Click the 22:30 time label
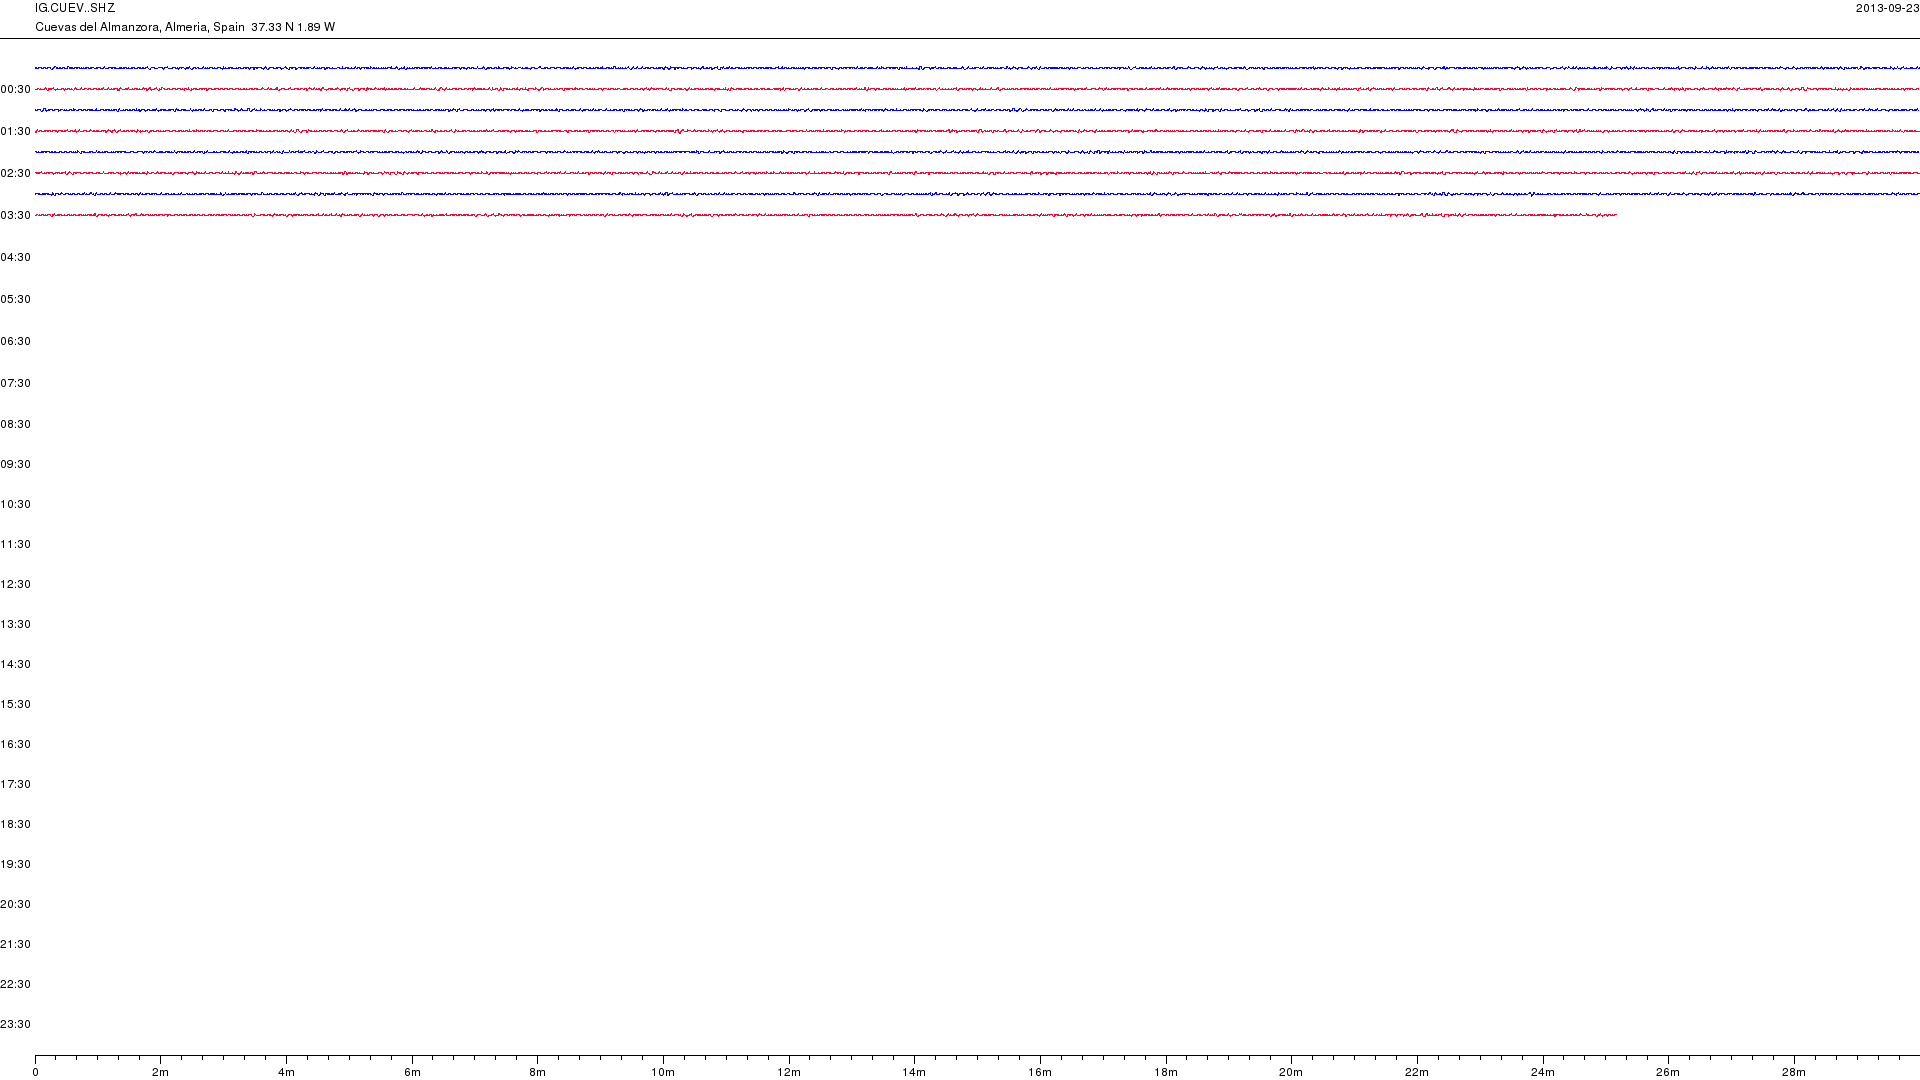Image resolution: width=1920 pixels, height=1080 pixels. 16,985
